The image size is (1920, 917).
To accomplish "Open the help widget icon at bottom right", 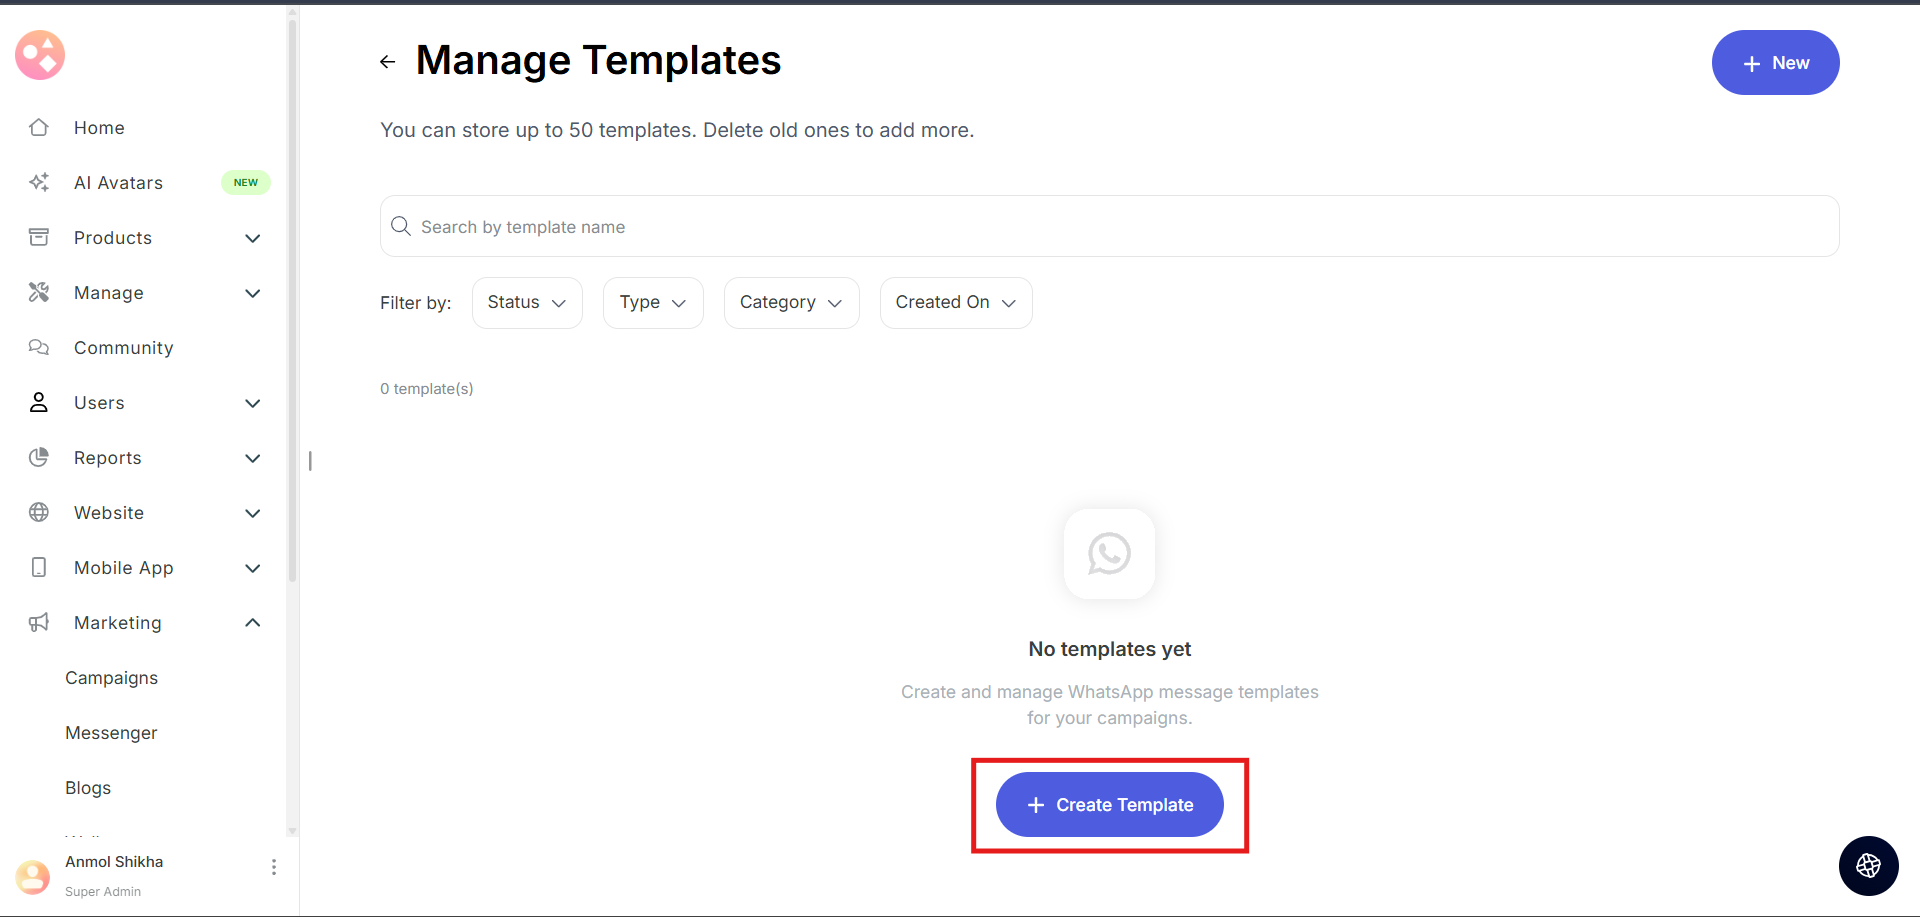I will 1868,866.
